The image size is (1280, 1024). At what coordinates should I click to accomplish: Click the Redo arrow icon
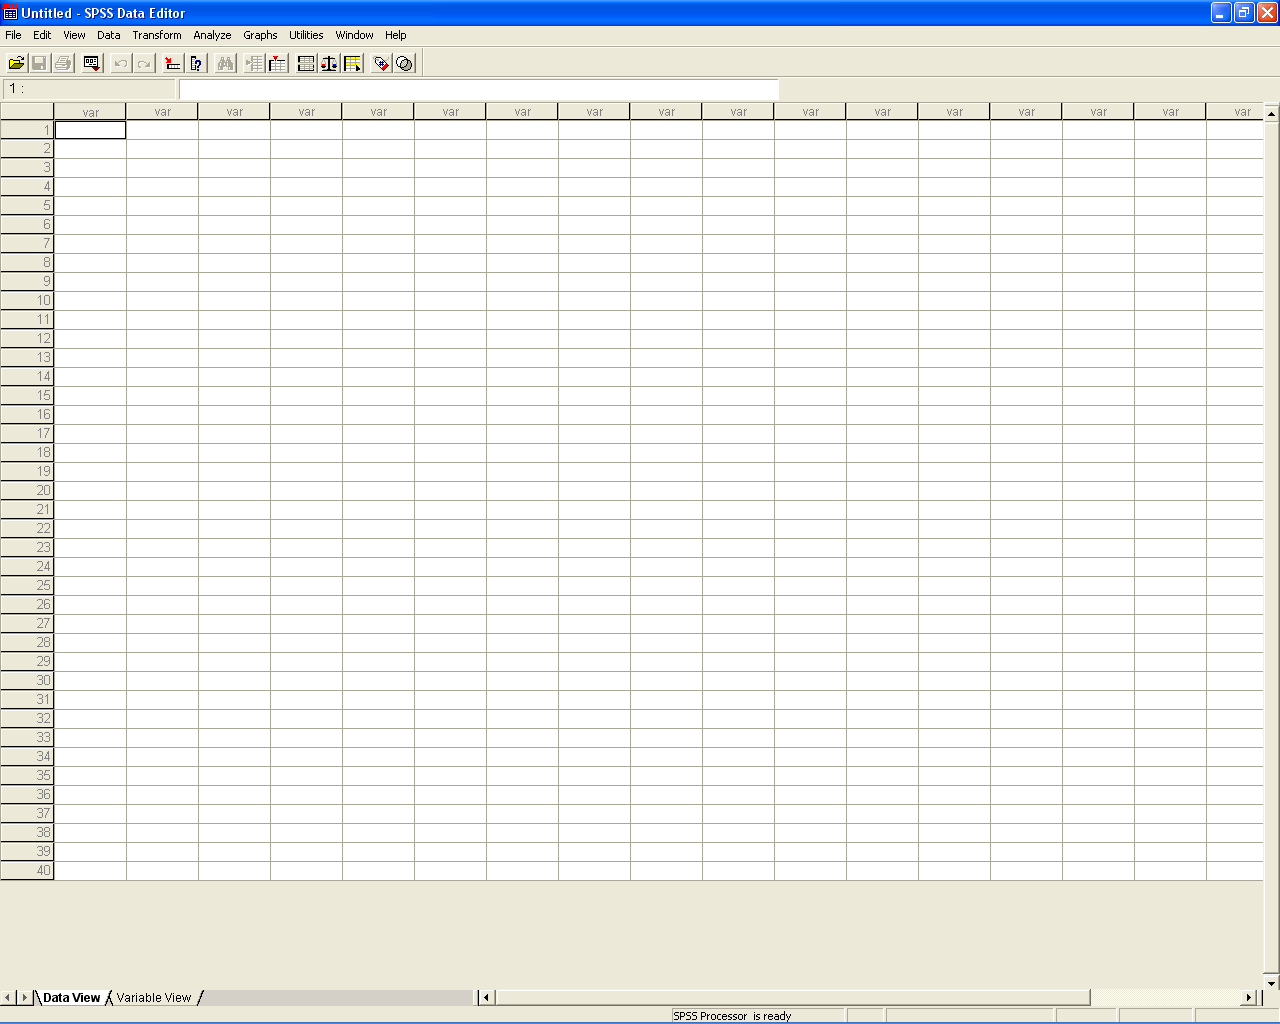[144, 63]
